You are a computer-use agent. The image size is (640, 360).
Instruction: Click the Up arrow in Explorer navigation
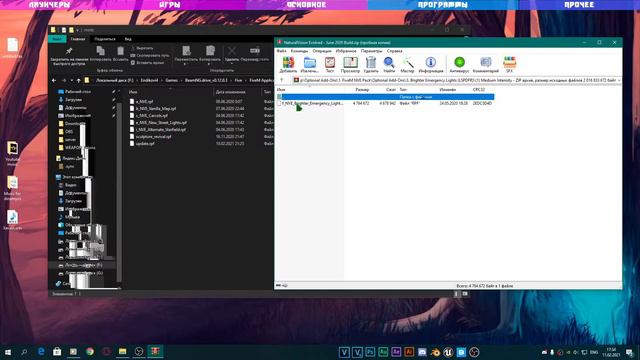(78, 80)
